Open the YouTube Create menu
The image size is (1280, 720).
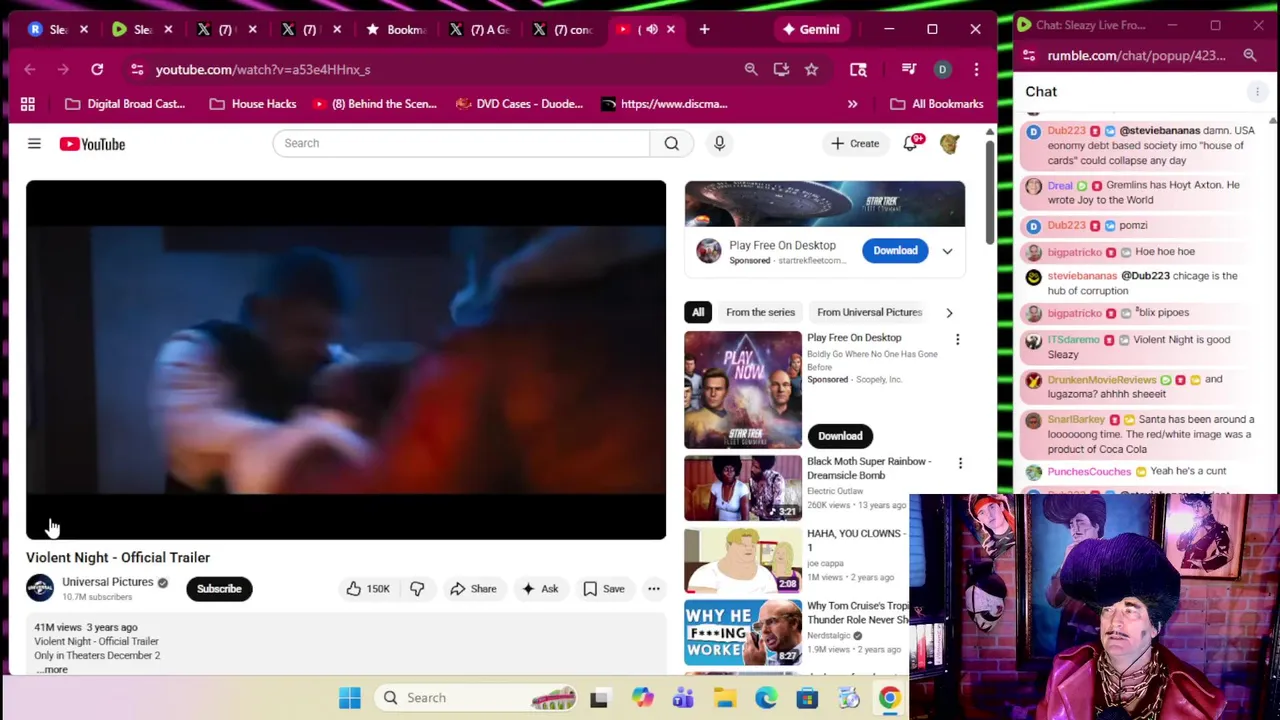tap(854, 144)
